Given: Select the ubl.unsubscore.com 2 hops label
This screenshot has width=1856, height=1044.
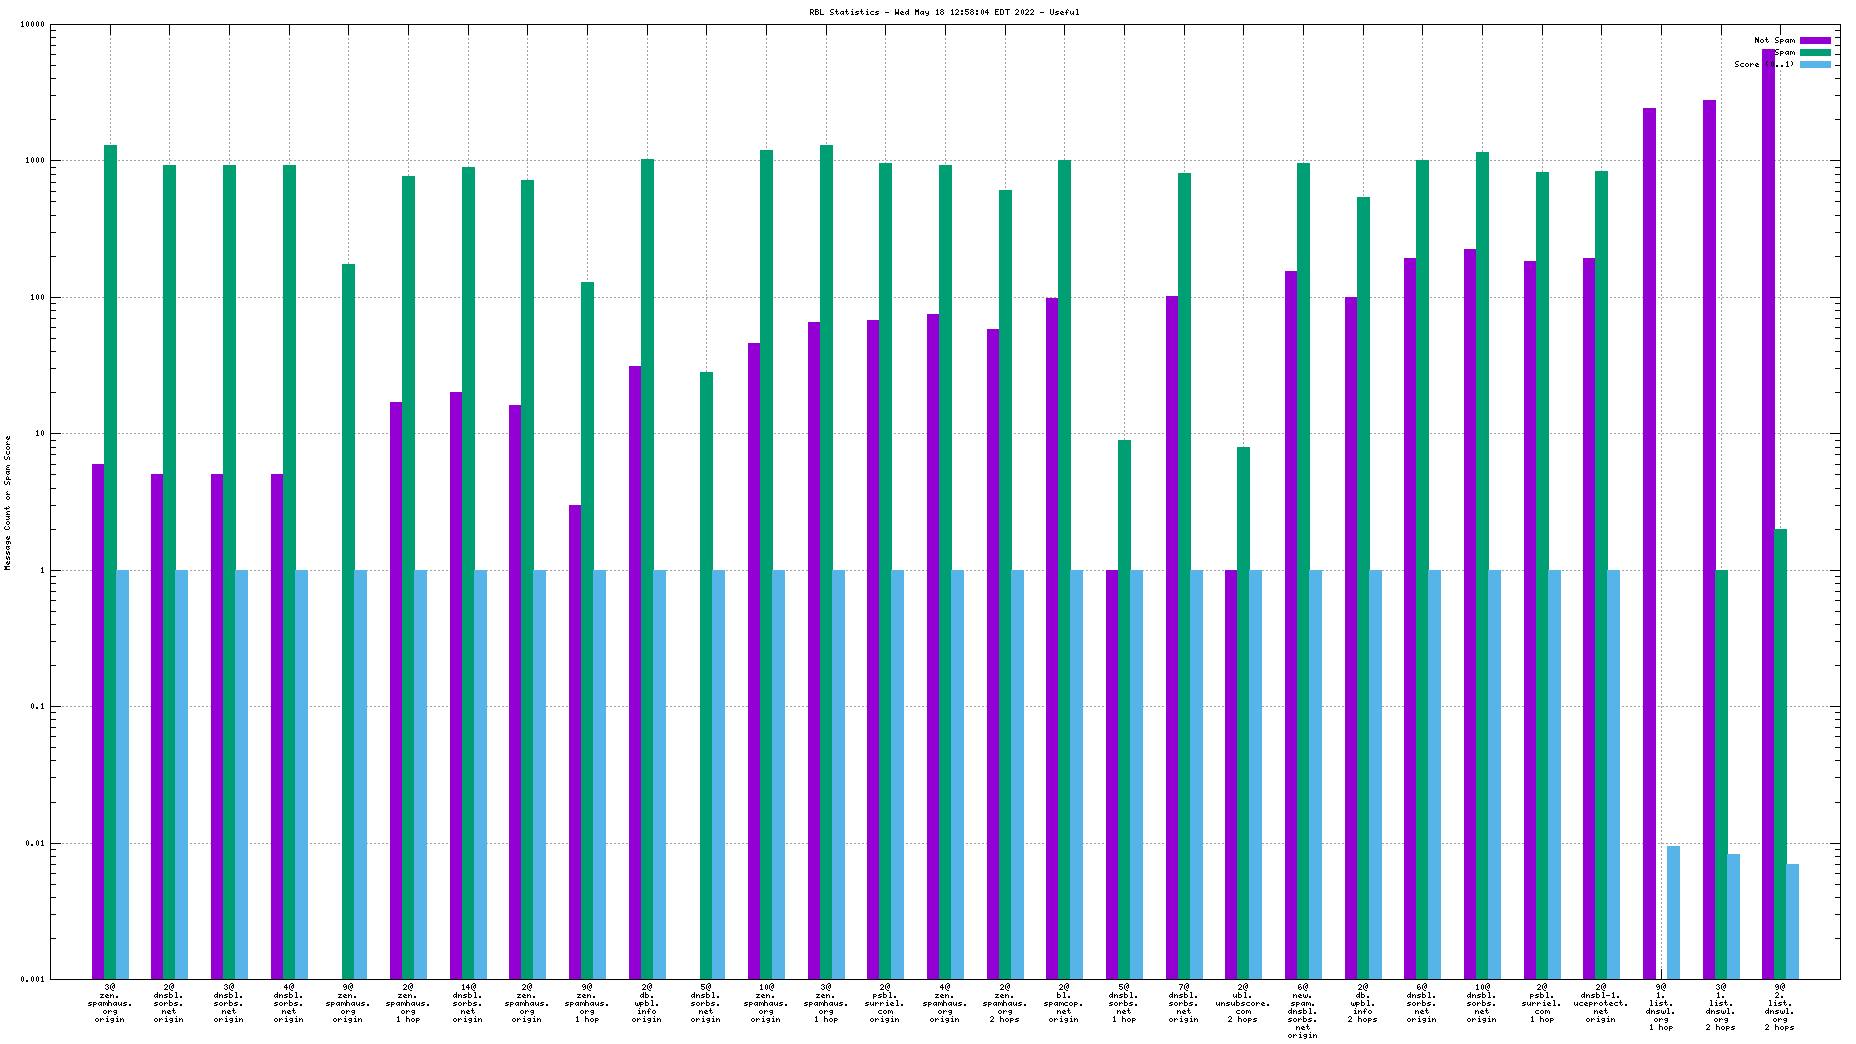Looking at the screenshot, I should point(1243,1003).
